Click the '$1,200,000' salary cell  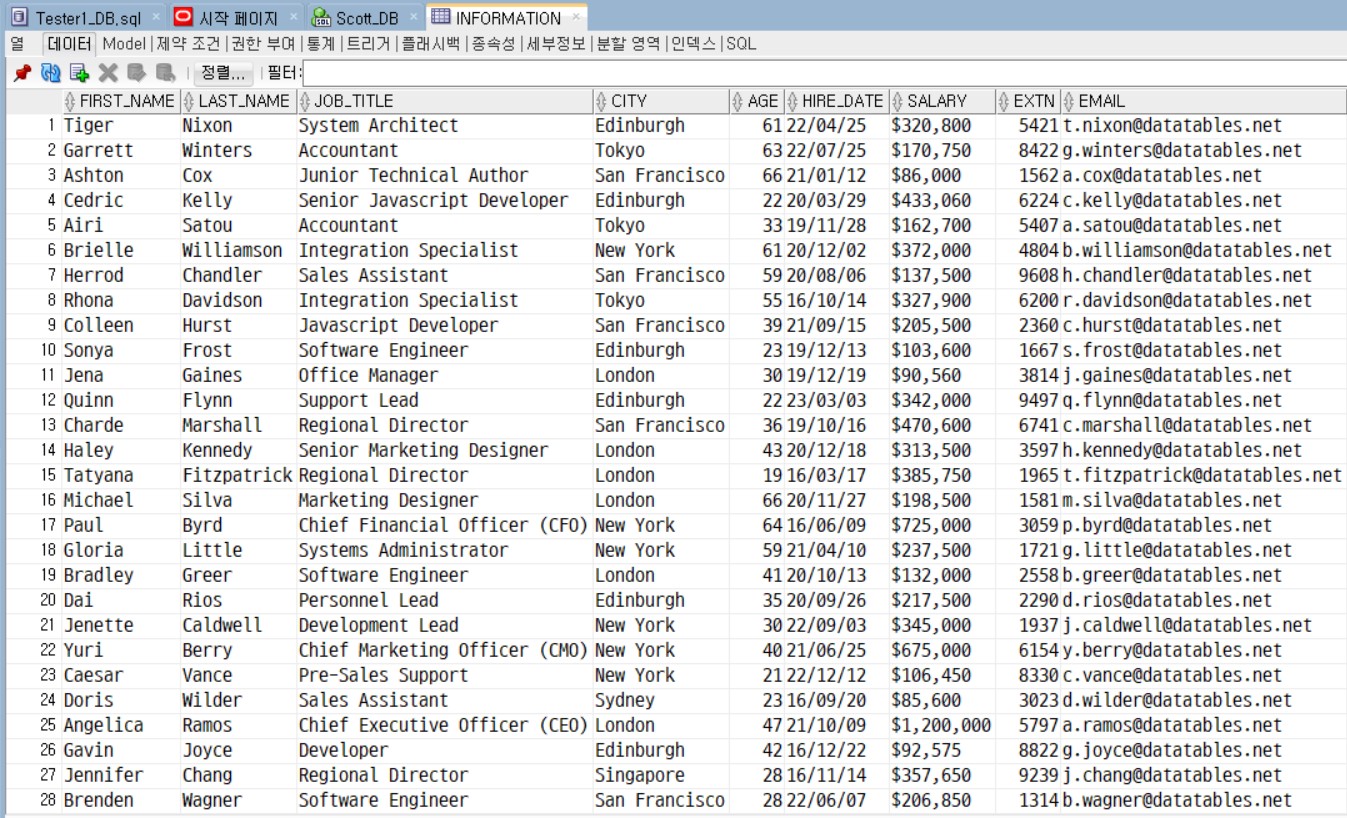click(x=942, y=726)
